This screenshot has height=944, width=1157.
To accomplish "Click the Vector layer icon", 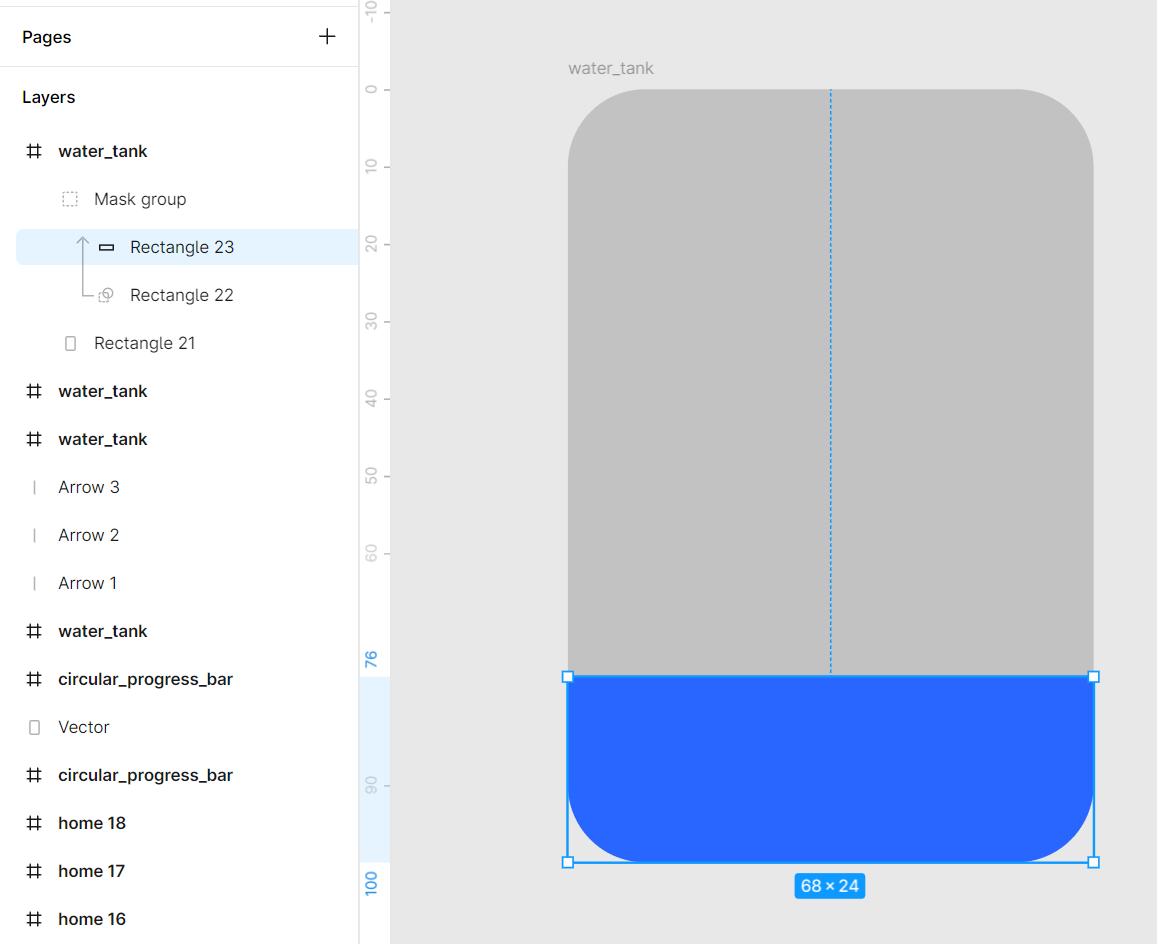I will point(34,727).
